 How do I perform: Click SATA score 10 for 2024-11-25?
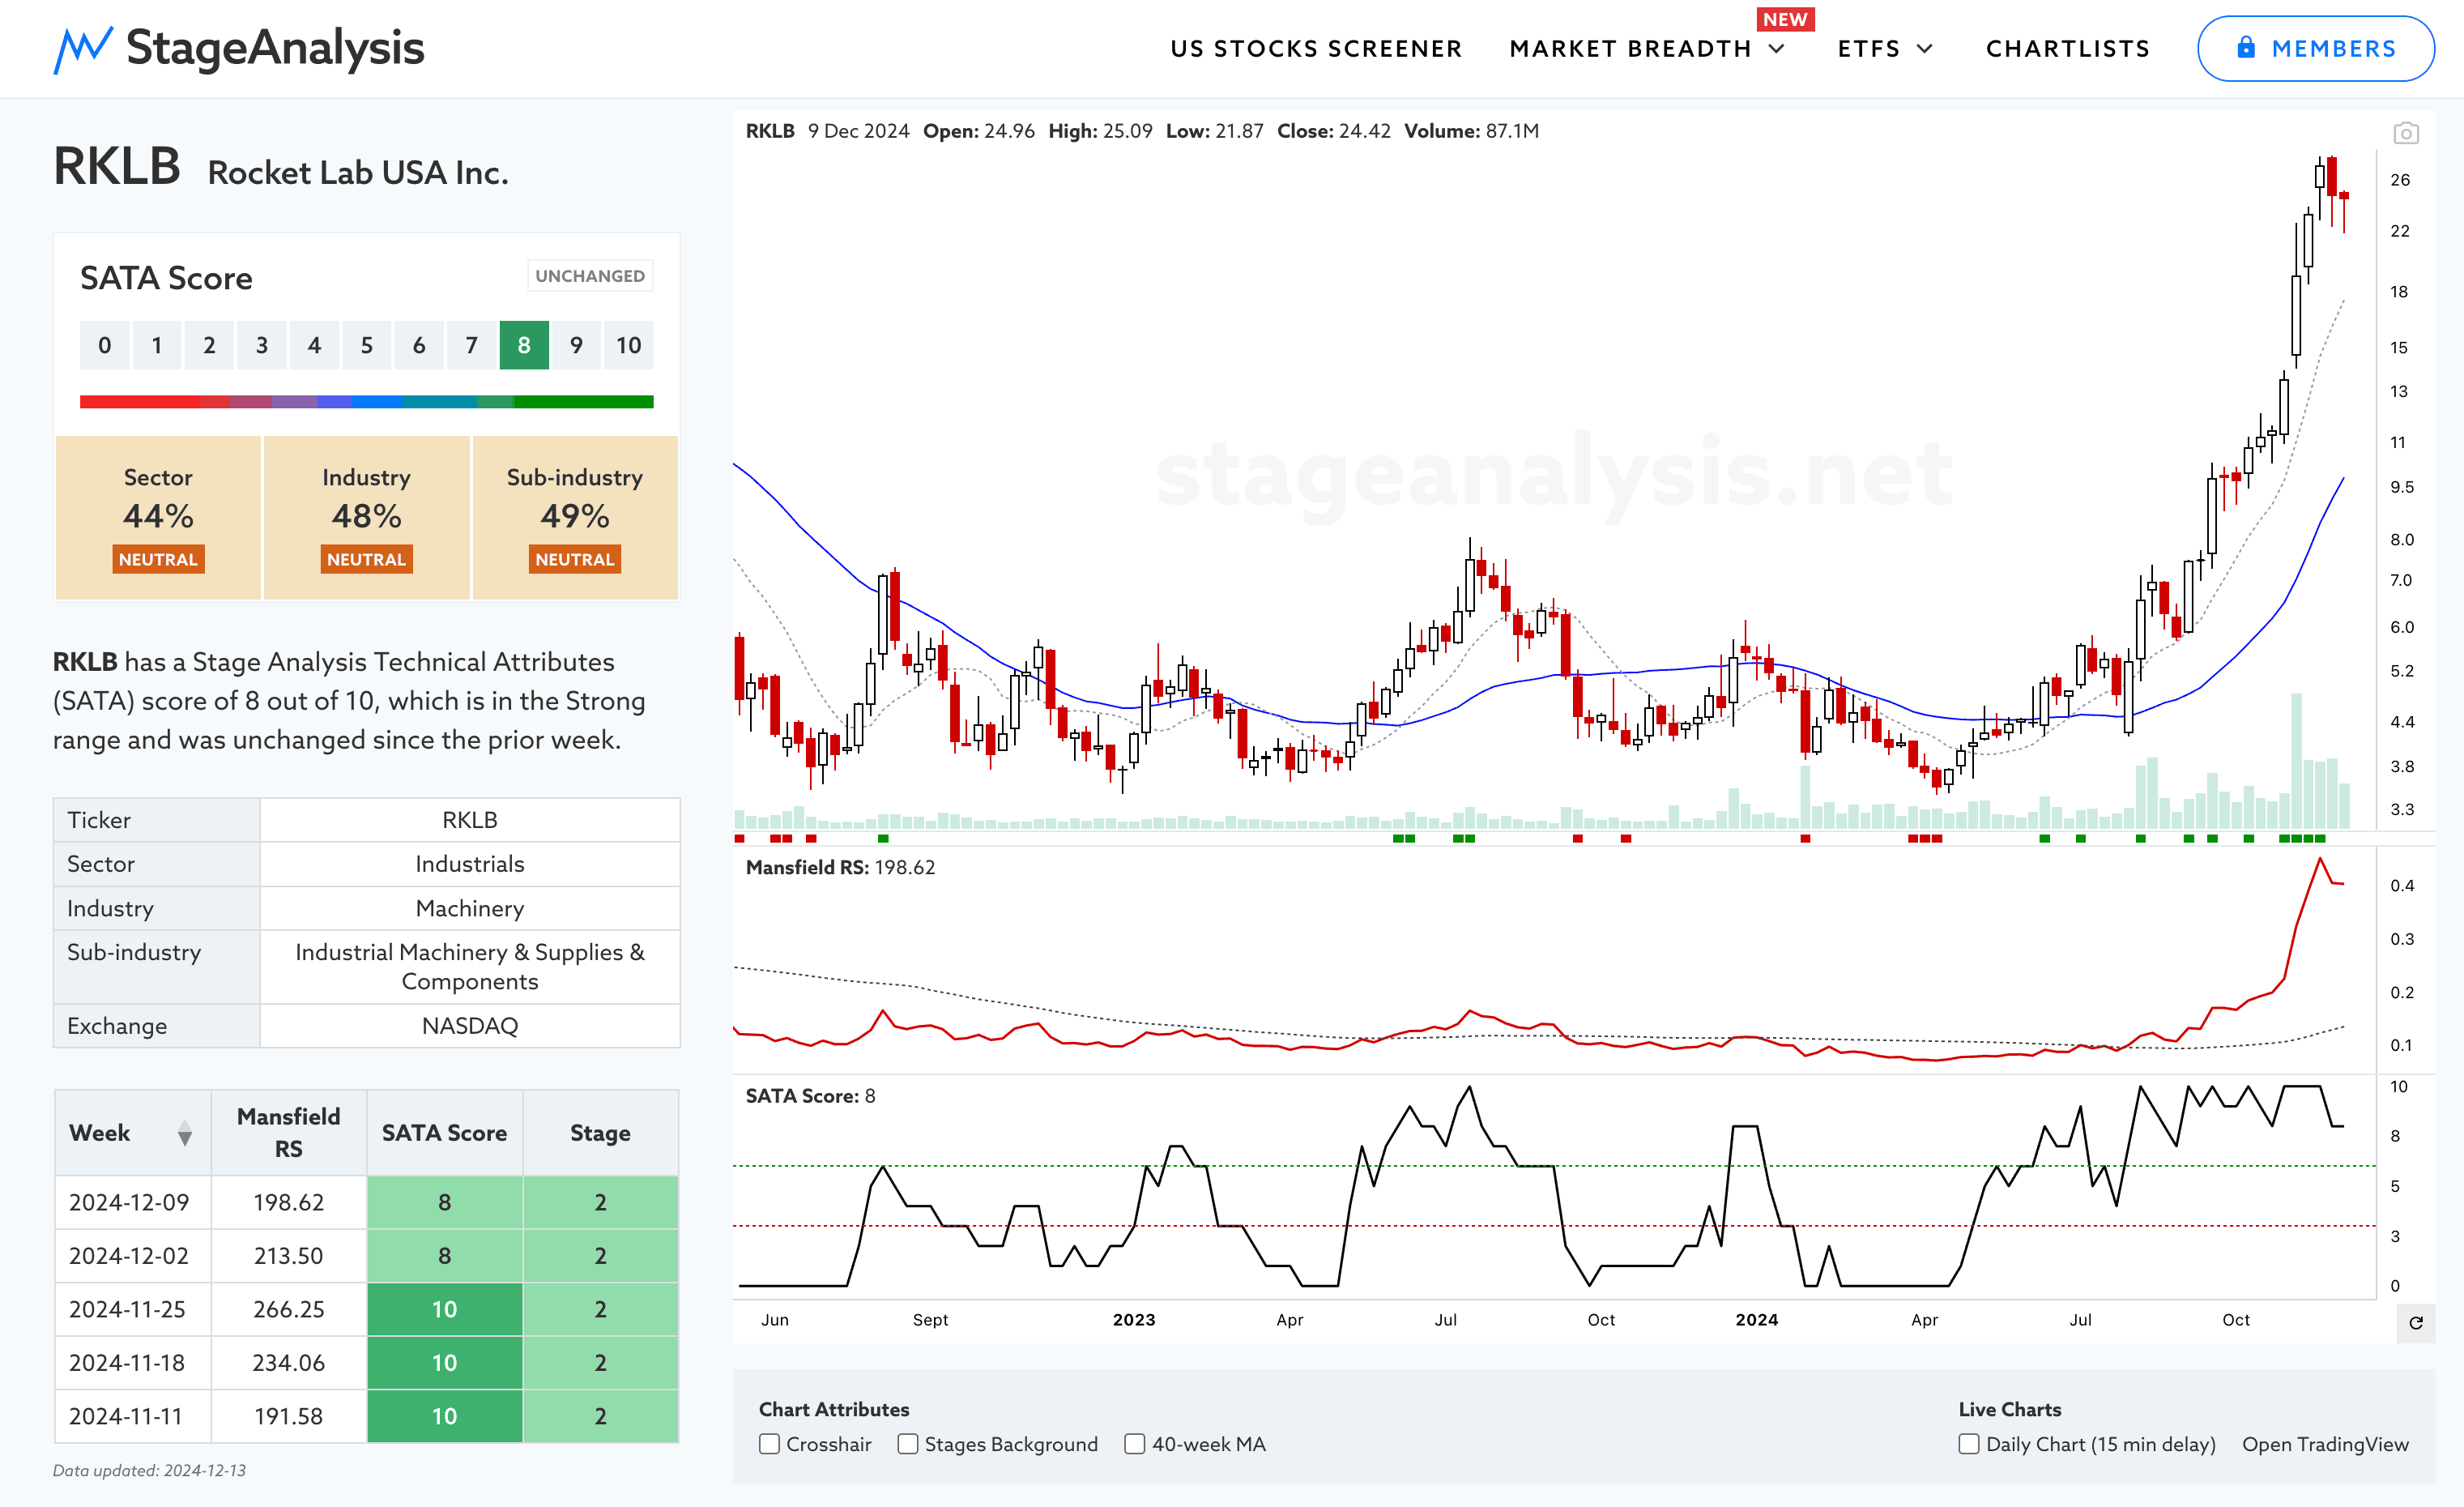[x=444, y=1309]
